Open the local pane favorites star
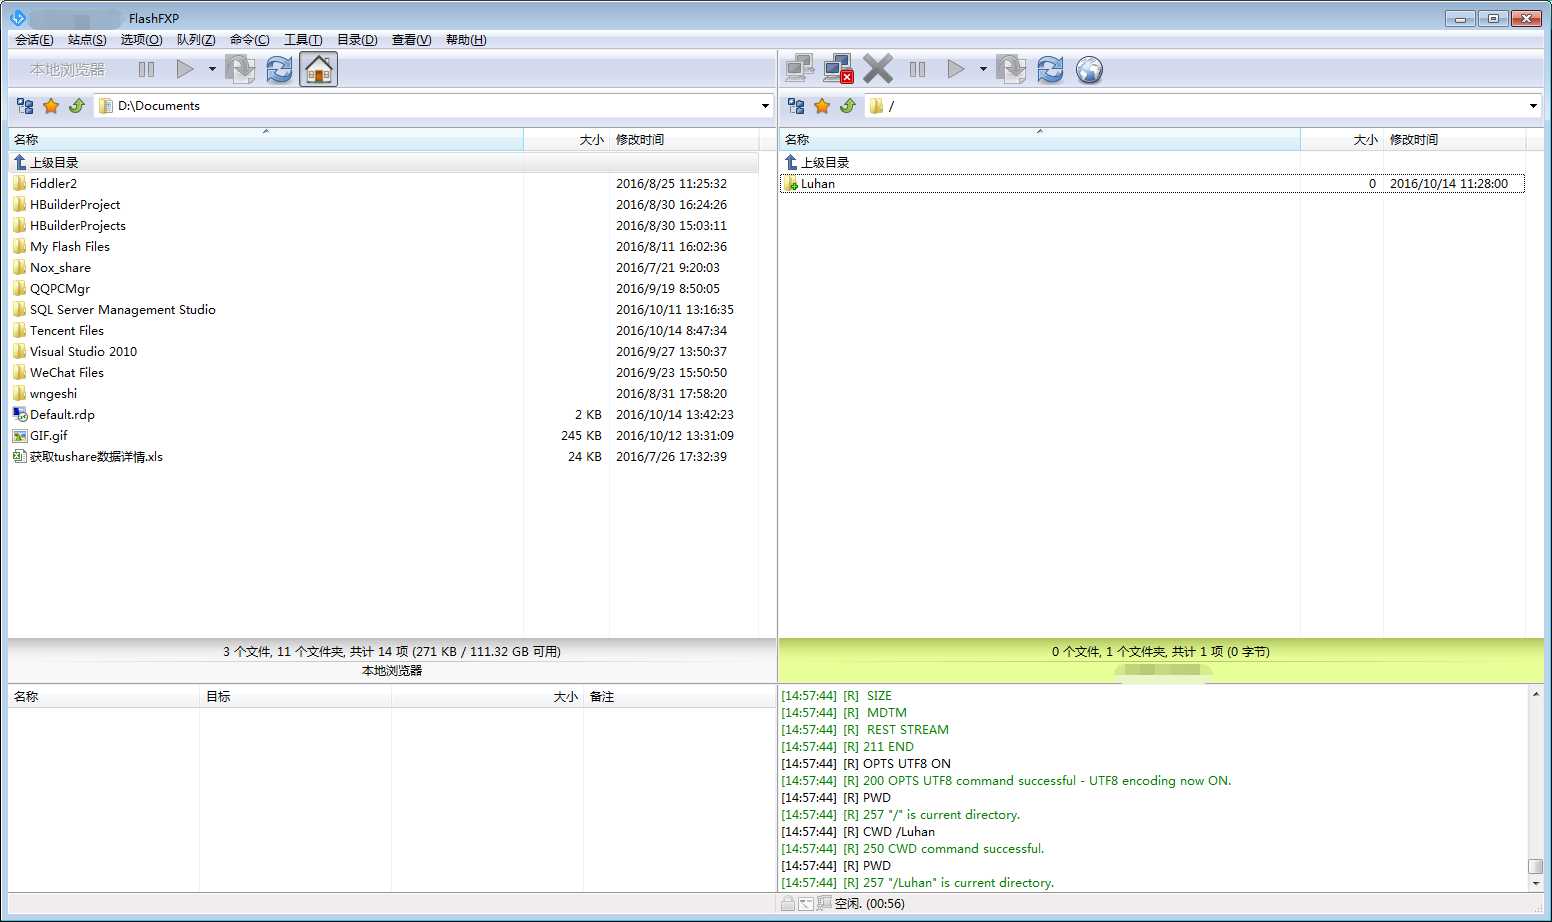 pyautogui.click(x=51, y=106)
